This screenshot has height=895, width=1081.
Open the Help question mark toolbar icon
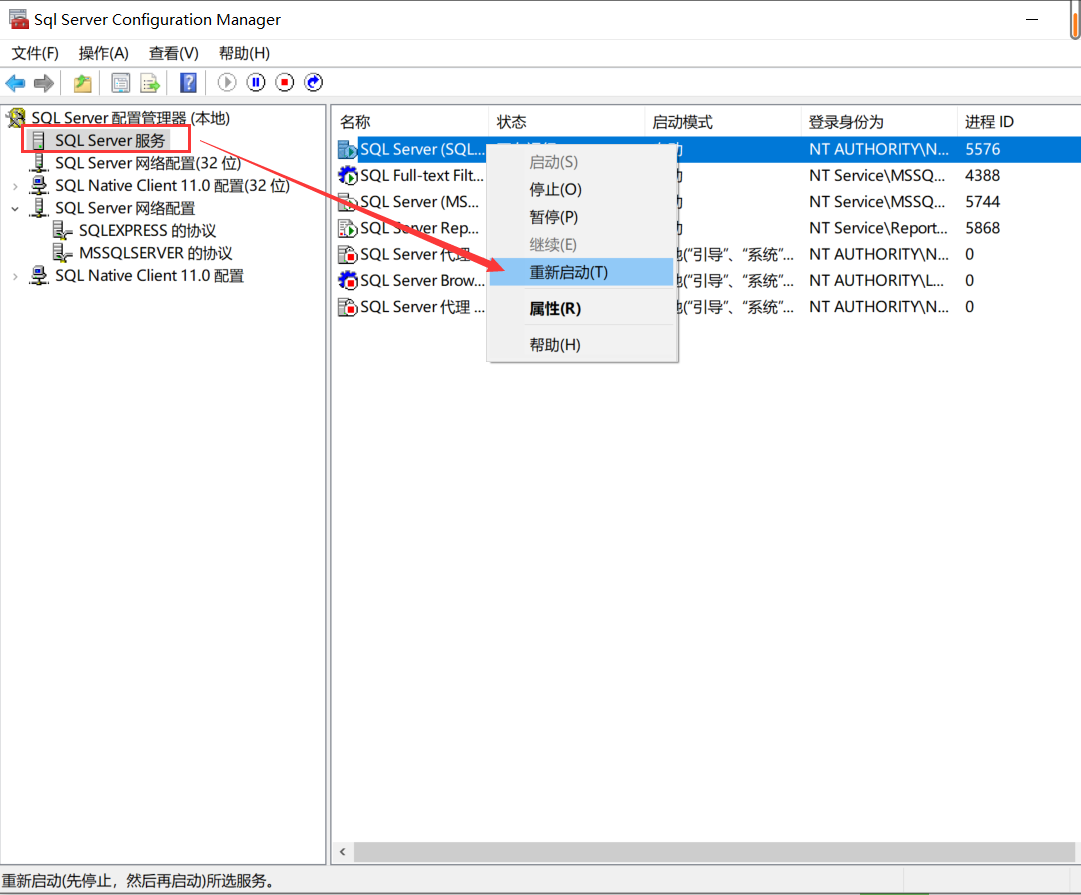coord(188,83)
